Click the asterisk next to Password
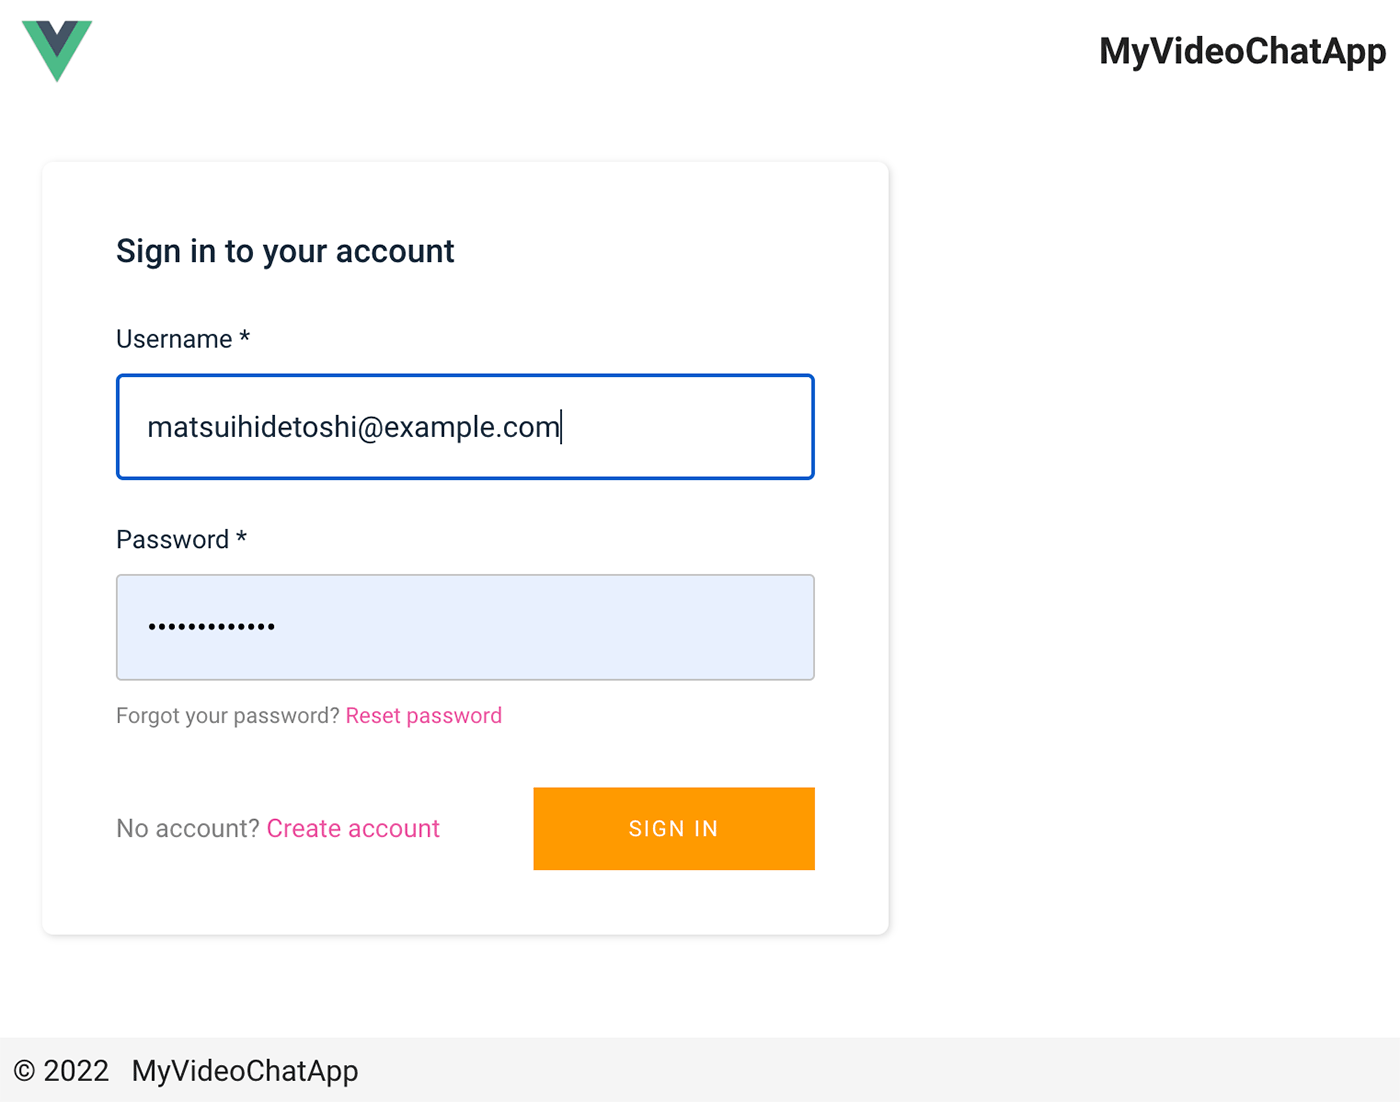Screen dimensions: 1400x1102 241,537
